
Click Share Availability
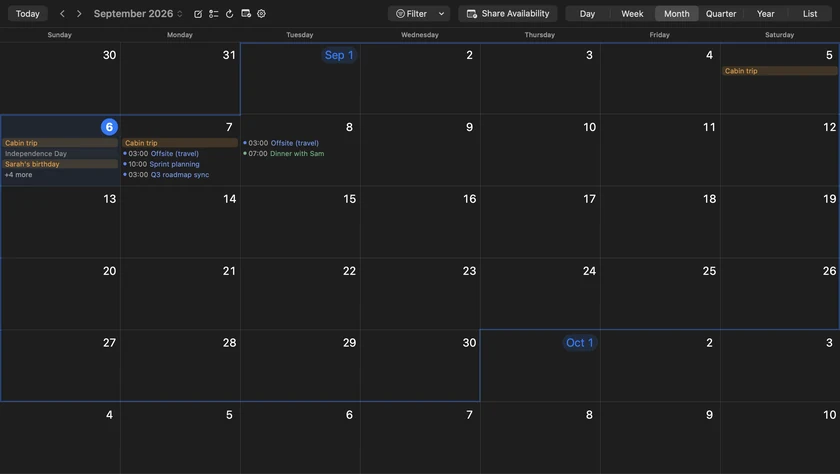click(x=508, y=13)
